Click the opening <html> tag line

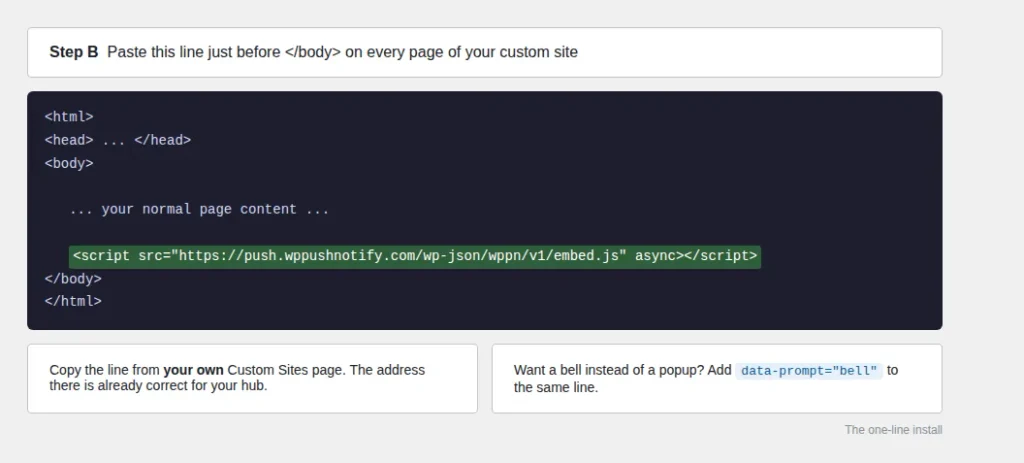coord(69,117)
